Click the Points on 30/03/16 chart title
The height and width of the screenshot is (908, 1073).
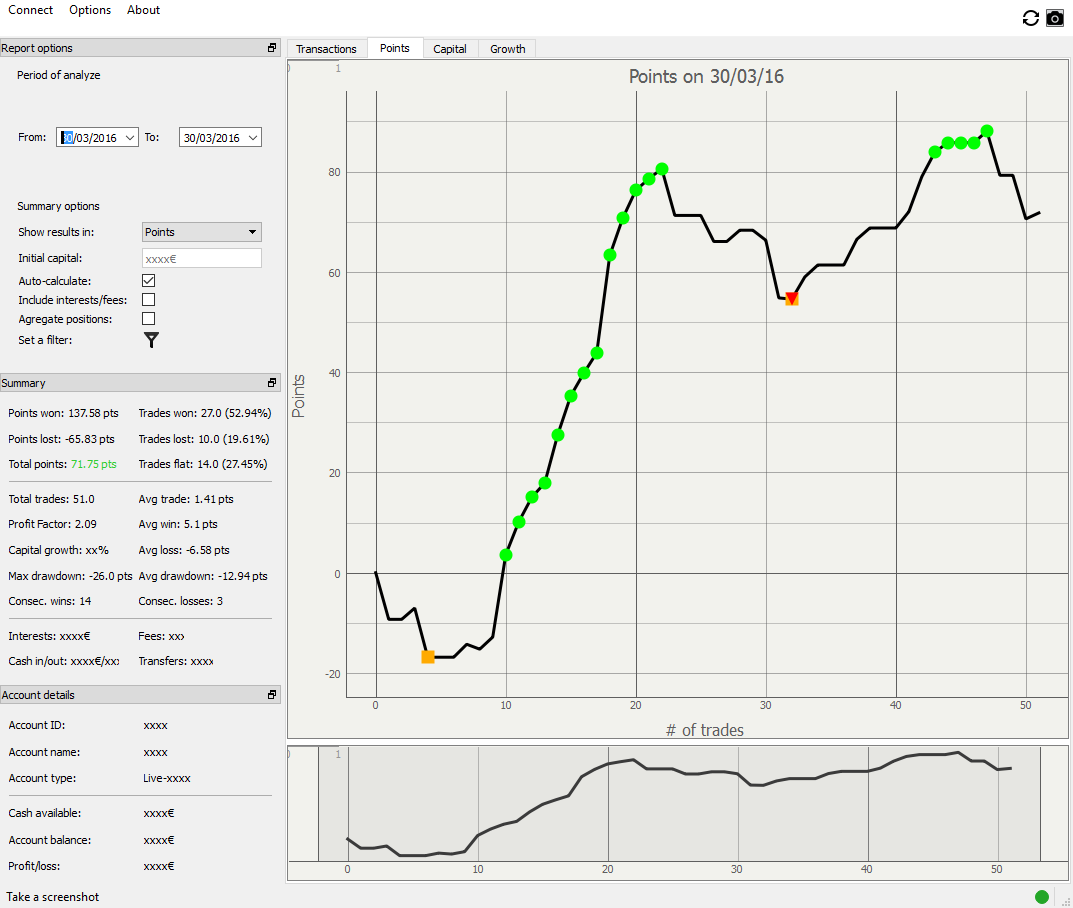coord(706,76)
